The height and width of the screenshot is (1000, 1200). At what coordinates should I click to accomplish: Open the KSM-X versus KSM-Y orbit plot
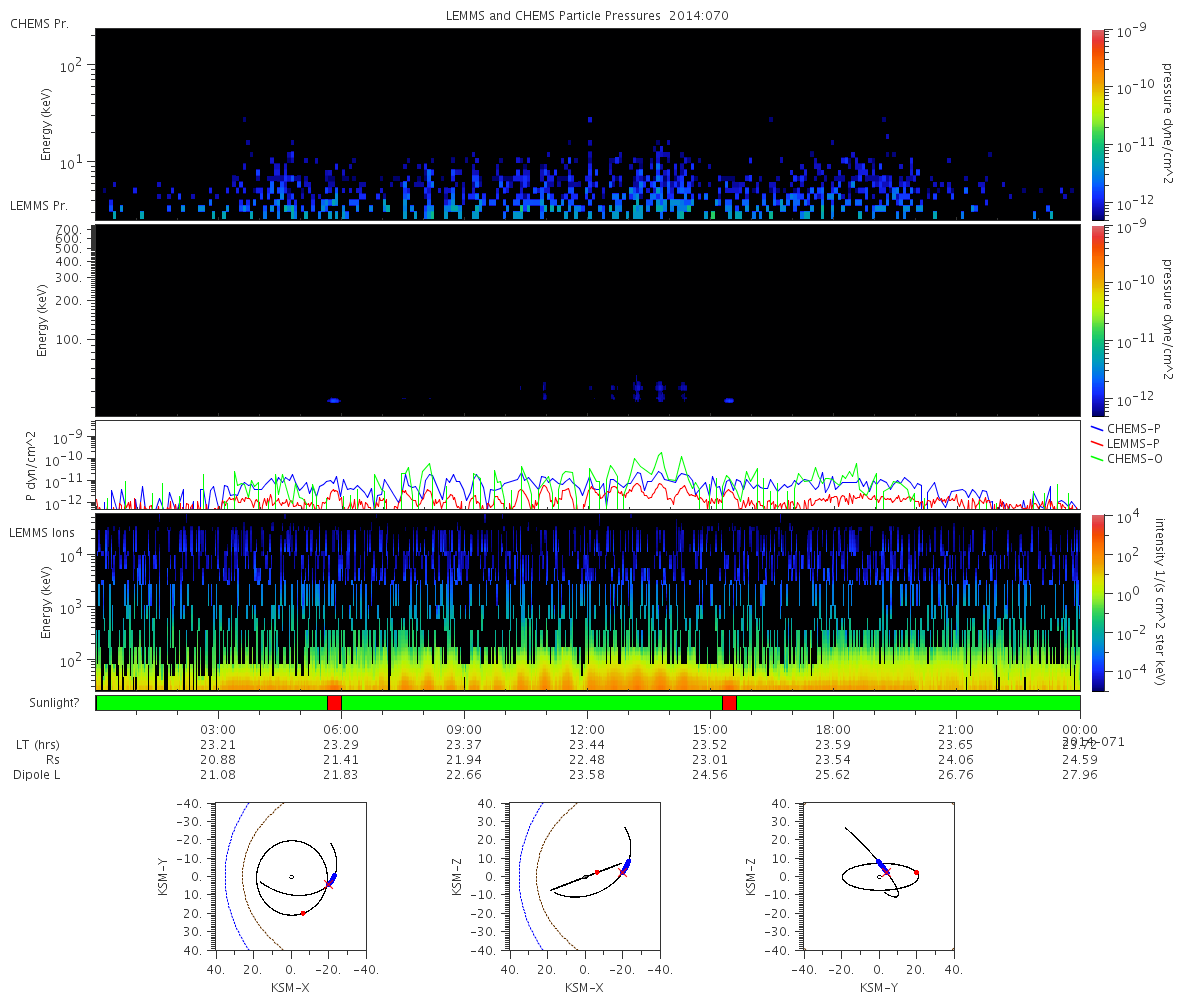pyautogui.click(x=290, y=877)
